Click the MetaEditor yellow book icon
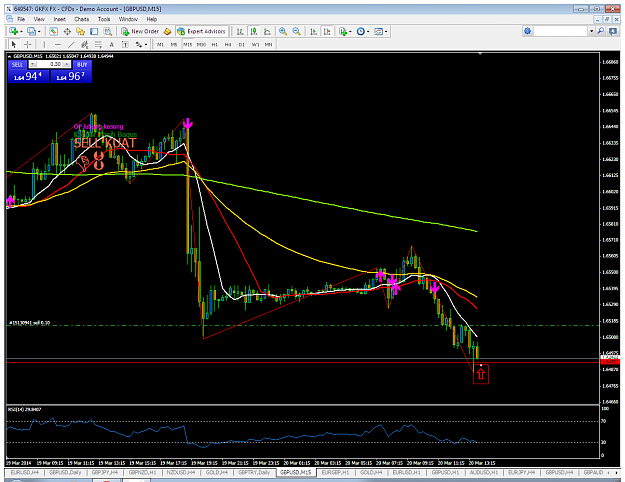Image resolution: width=625 pixels, height=482 pixels. coord(167,31)
